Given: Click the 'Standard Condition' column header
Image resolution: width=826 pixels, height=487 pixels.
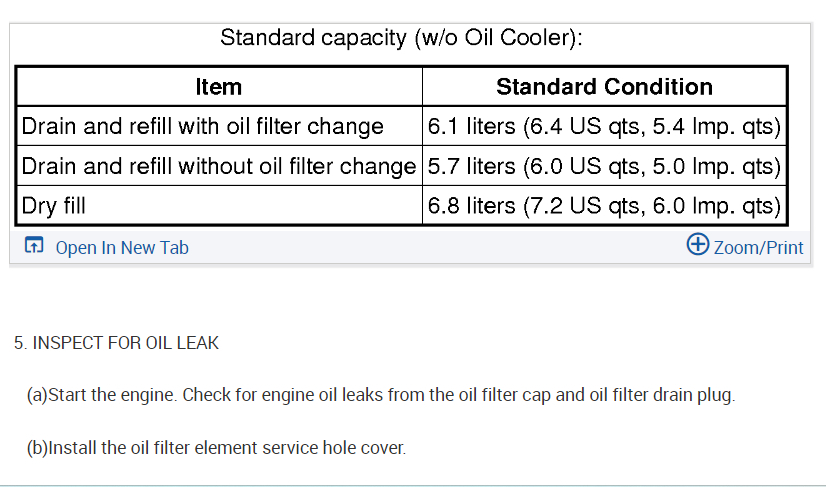Looking at the screenshot, I should (x=604, y=87).
